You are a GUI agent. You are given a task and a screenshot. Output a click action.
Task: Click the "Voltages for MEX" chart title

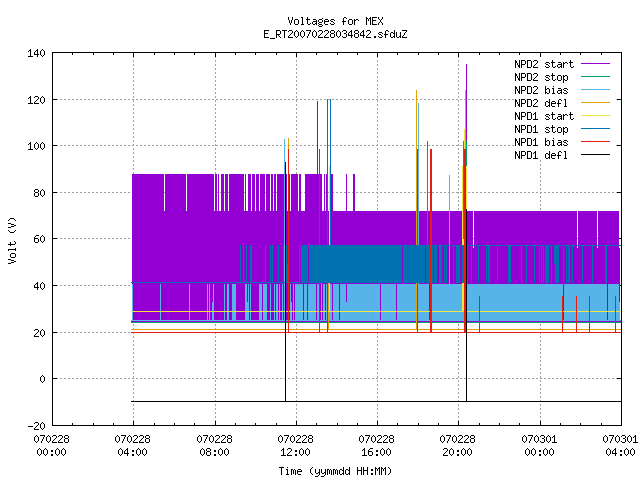tap(335, 21)
